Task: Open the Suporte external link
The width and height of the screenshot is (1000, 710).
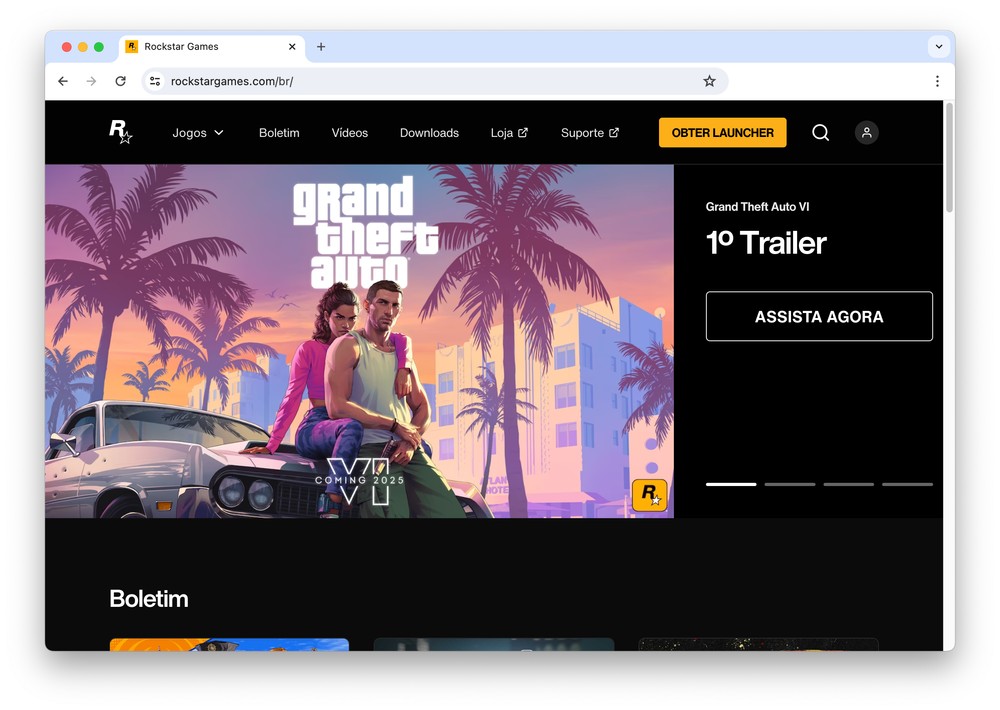Action: tap(589, 133)
